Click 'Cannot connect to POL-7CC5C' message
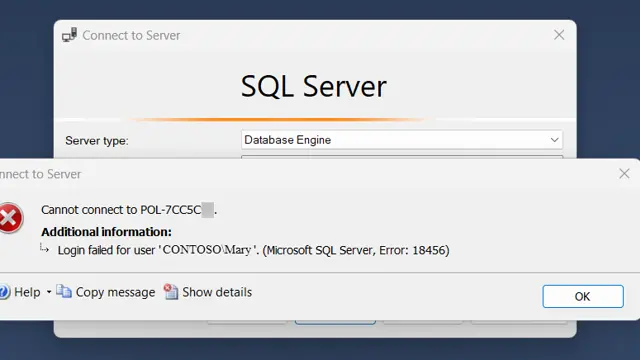The height and width of the screenshot is (360, 640). [129, 210]
